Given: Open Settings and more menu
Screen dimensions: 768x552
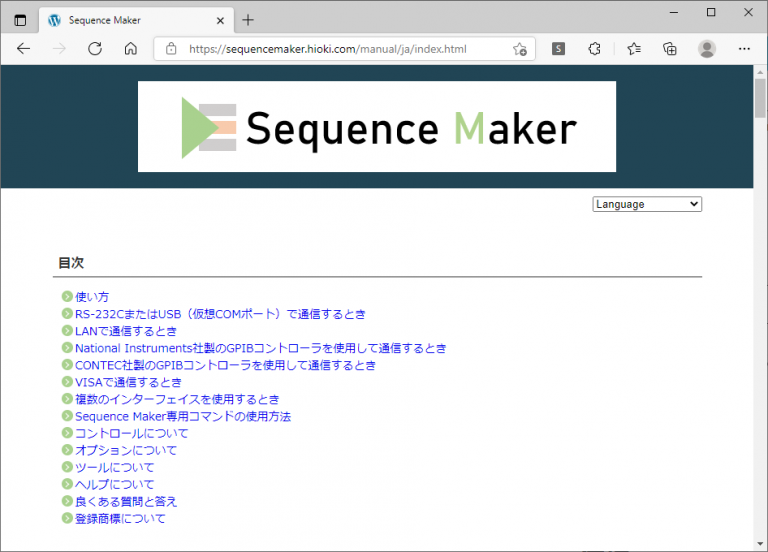Looking at the screenshot, I should click(x=744, y=48).
